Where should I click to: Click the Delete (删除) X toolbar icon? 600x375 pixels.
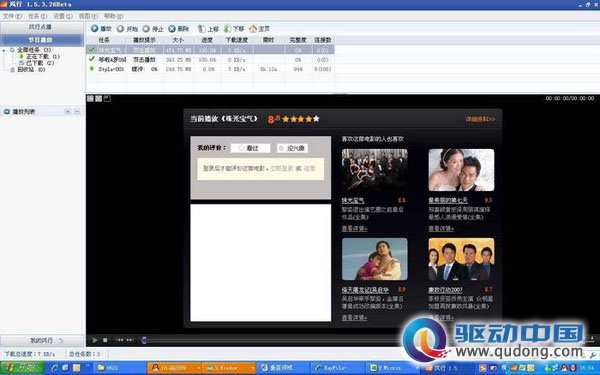tap(172, 29)
